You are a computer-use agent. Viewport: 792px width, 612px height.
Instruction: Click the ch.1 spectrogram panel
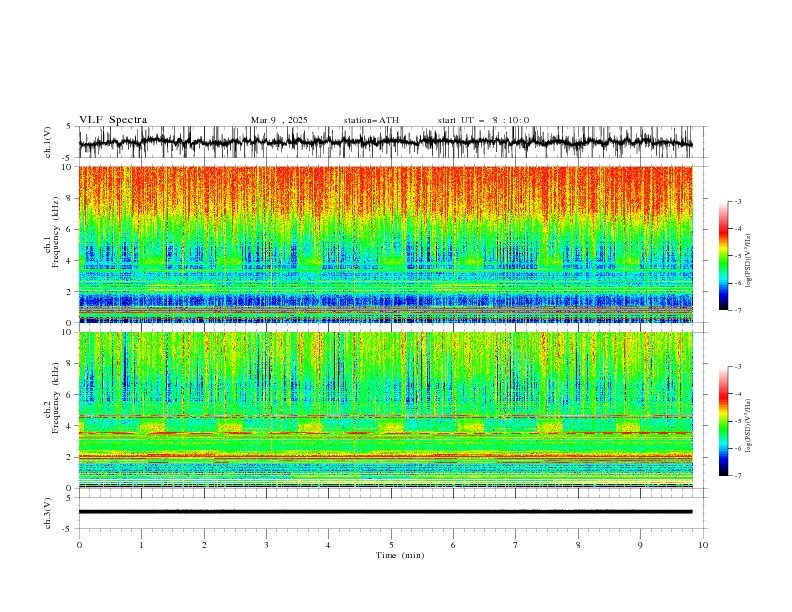point(385,244)
